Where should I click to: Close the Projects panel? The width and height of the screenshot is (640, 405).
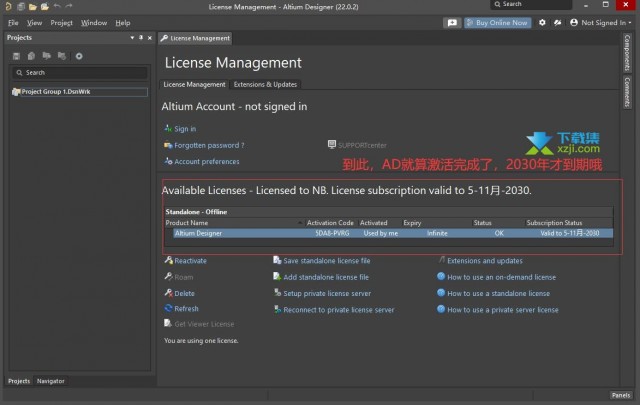click(150, 38)
